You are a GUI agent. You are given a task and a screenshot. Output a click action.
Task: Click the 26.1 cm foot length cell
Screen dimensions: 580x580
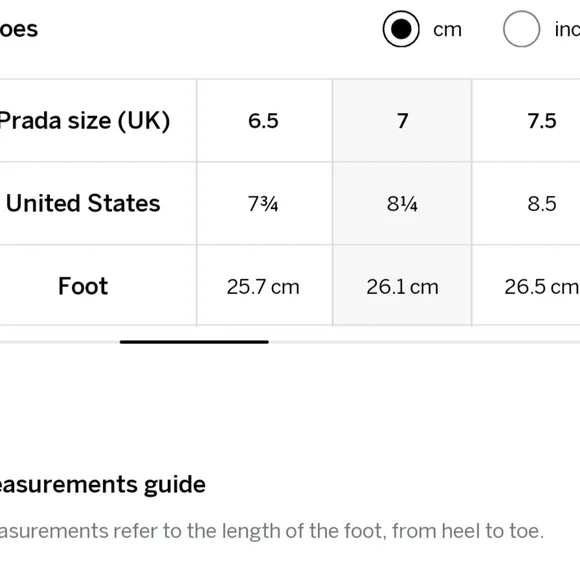[x=402, y=286]
